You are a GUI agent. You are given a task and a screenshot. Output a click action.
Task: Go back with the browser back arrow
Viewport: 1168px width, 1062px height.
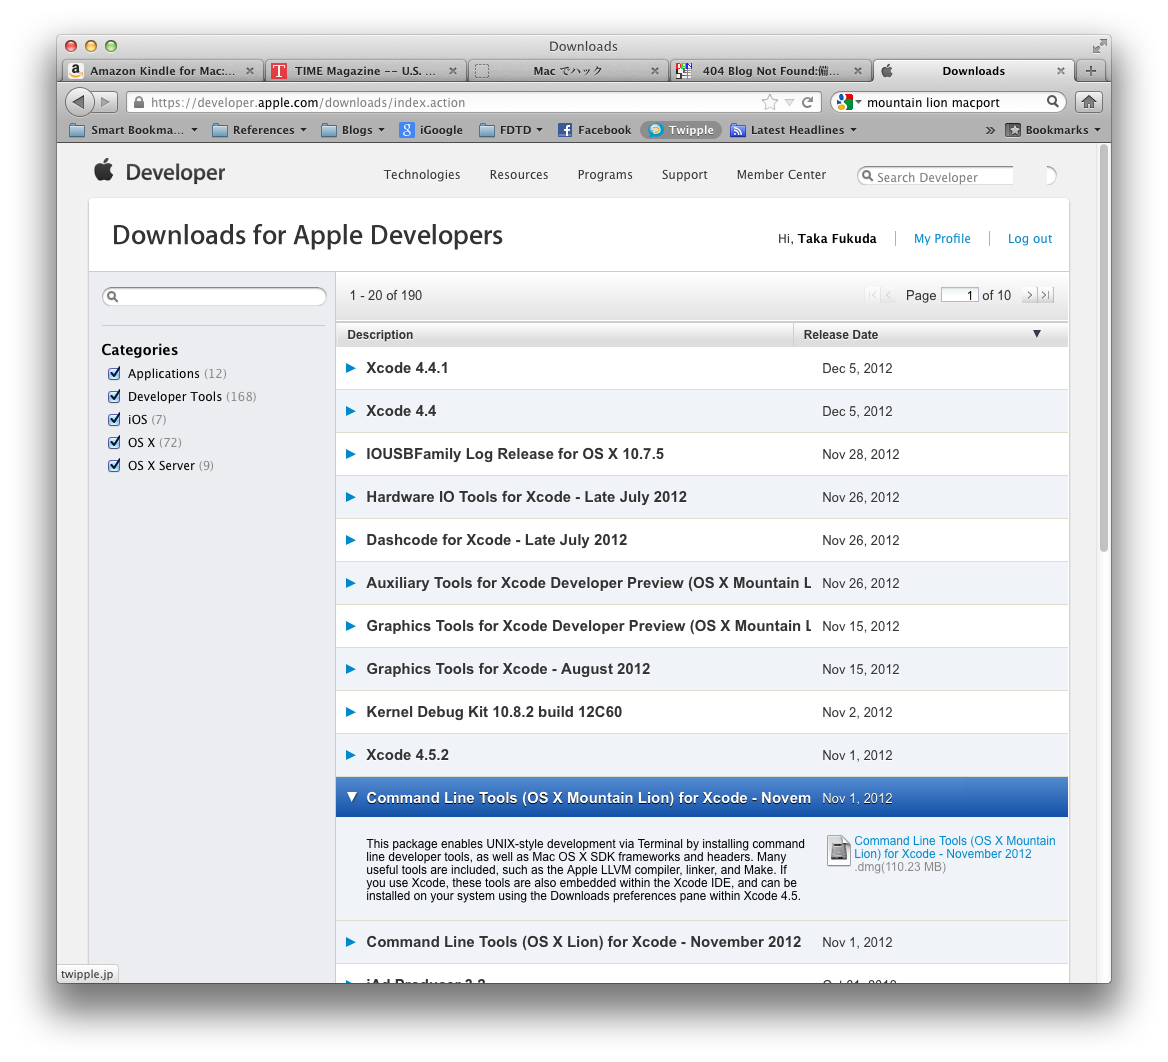click(79, 102)
